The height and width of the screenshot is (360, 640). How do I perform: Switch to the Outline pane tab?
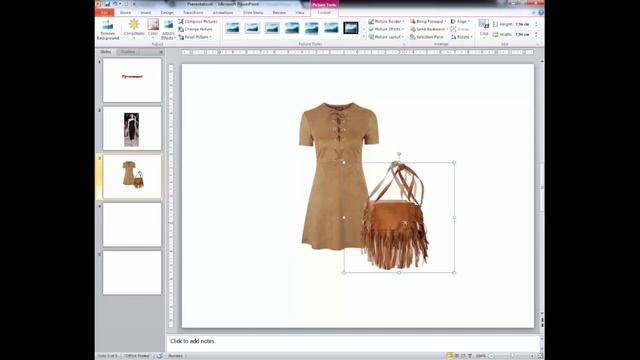click(128, 52)
